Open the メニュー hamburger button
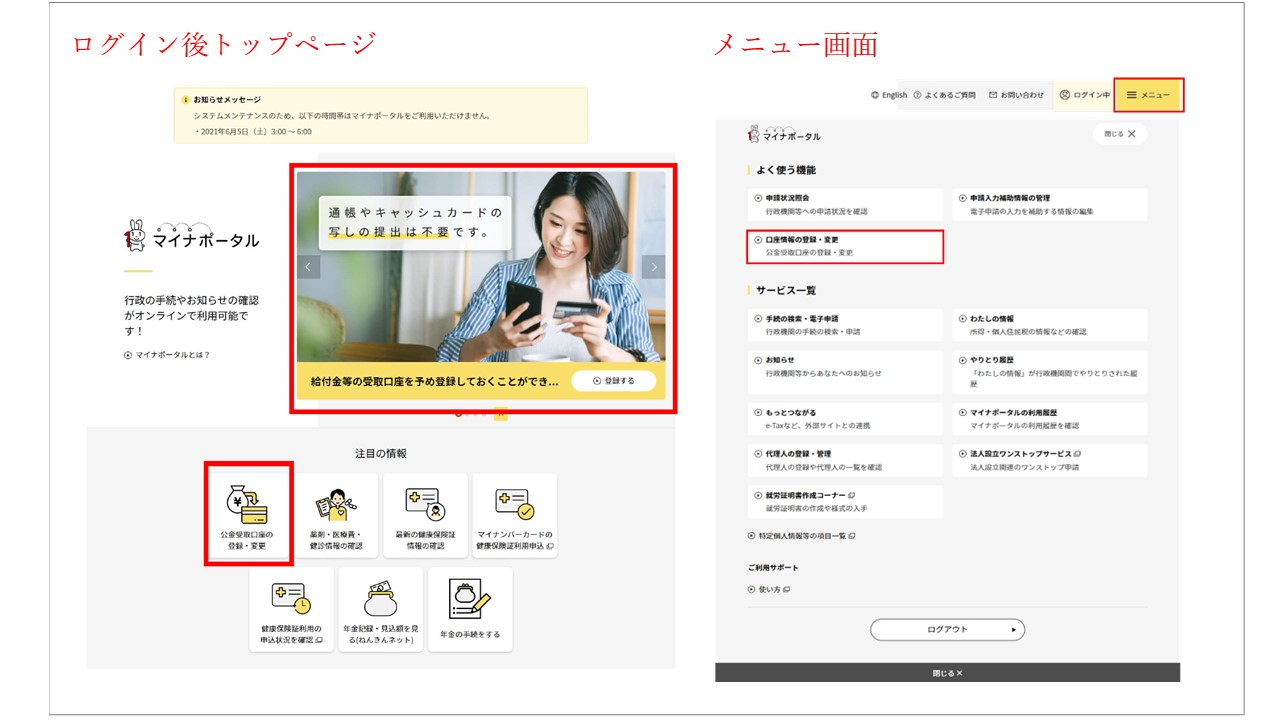Viewport: 1280px width, 720px height. [x=1150, y=95]
